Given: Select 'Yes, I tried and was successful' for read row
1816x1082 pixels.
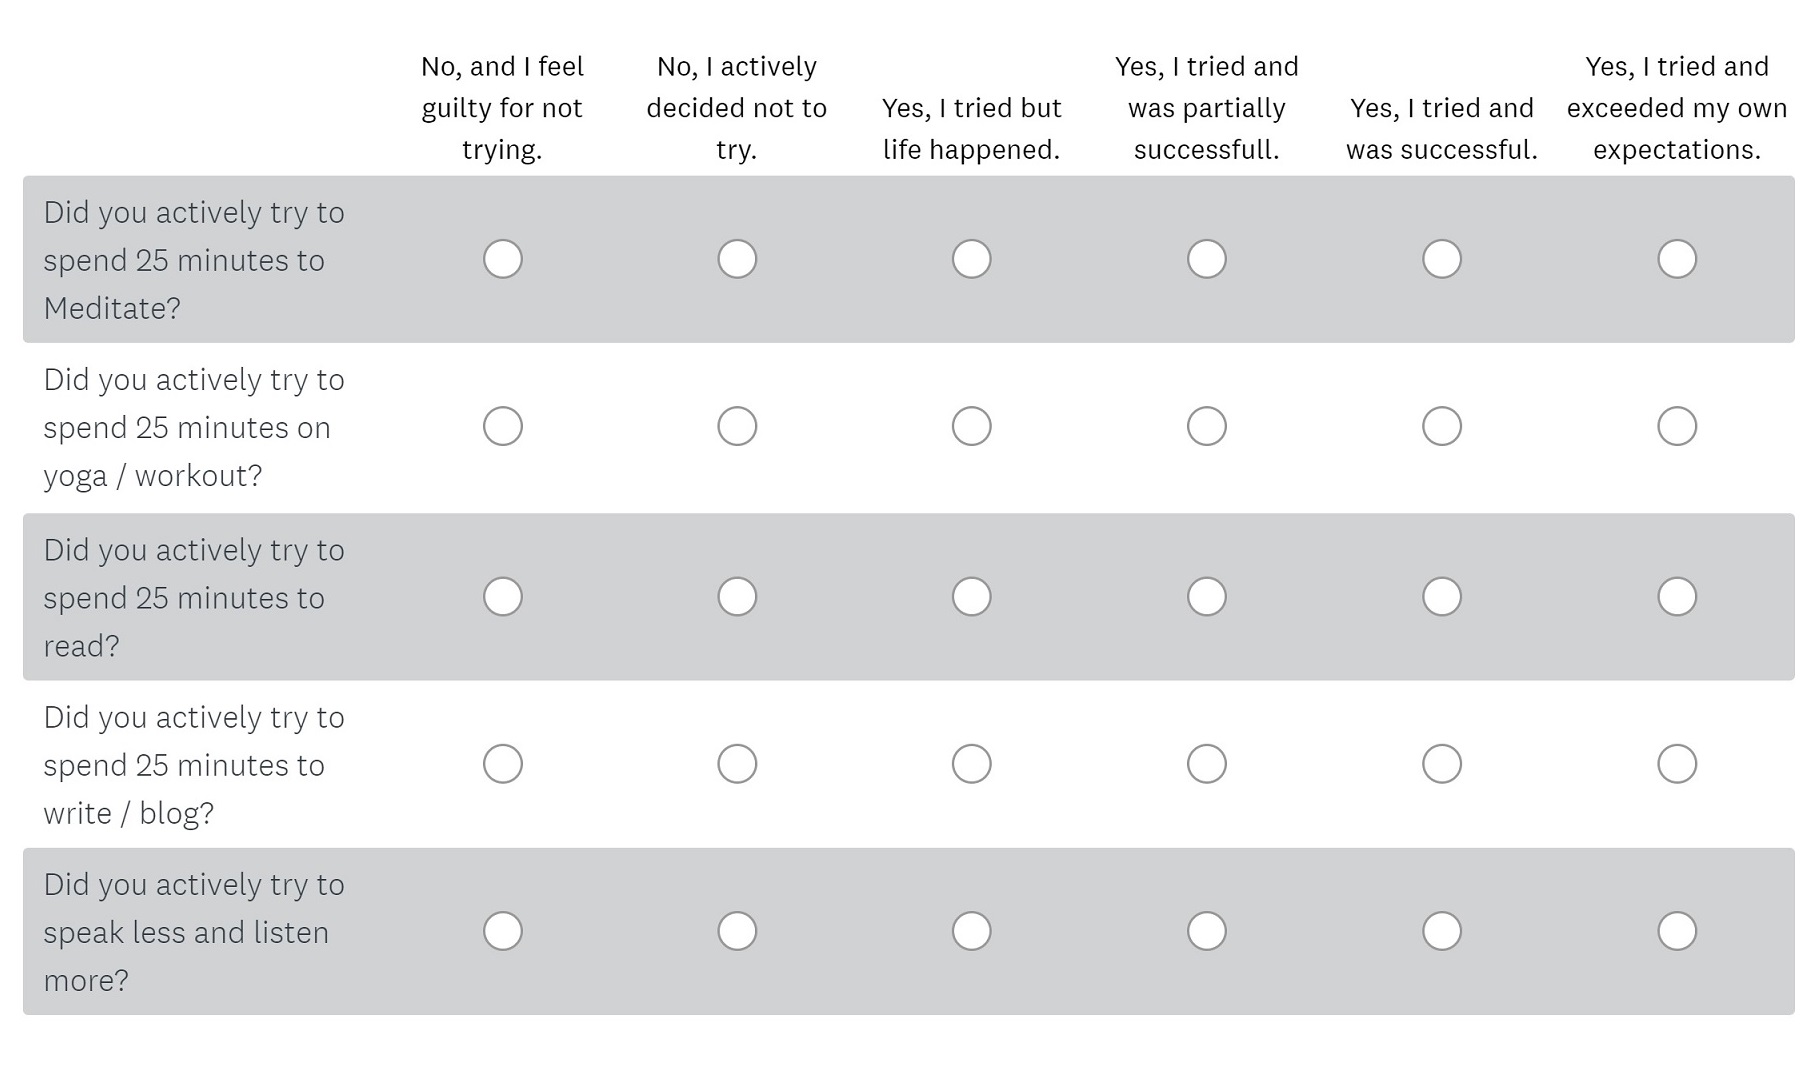Looking at the screenshot, I should tap(1441, 597).
